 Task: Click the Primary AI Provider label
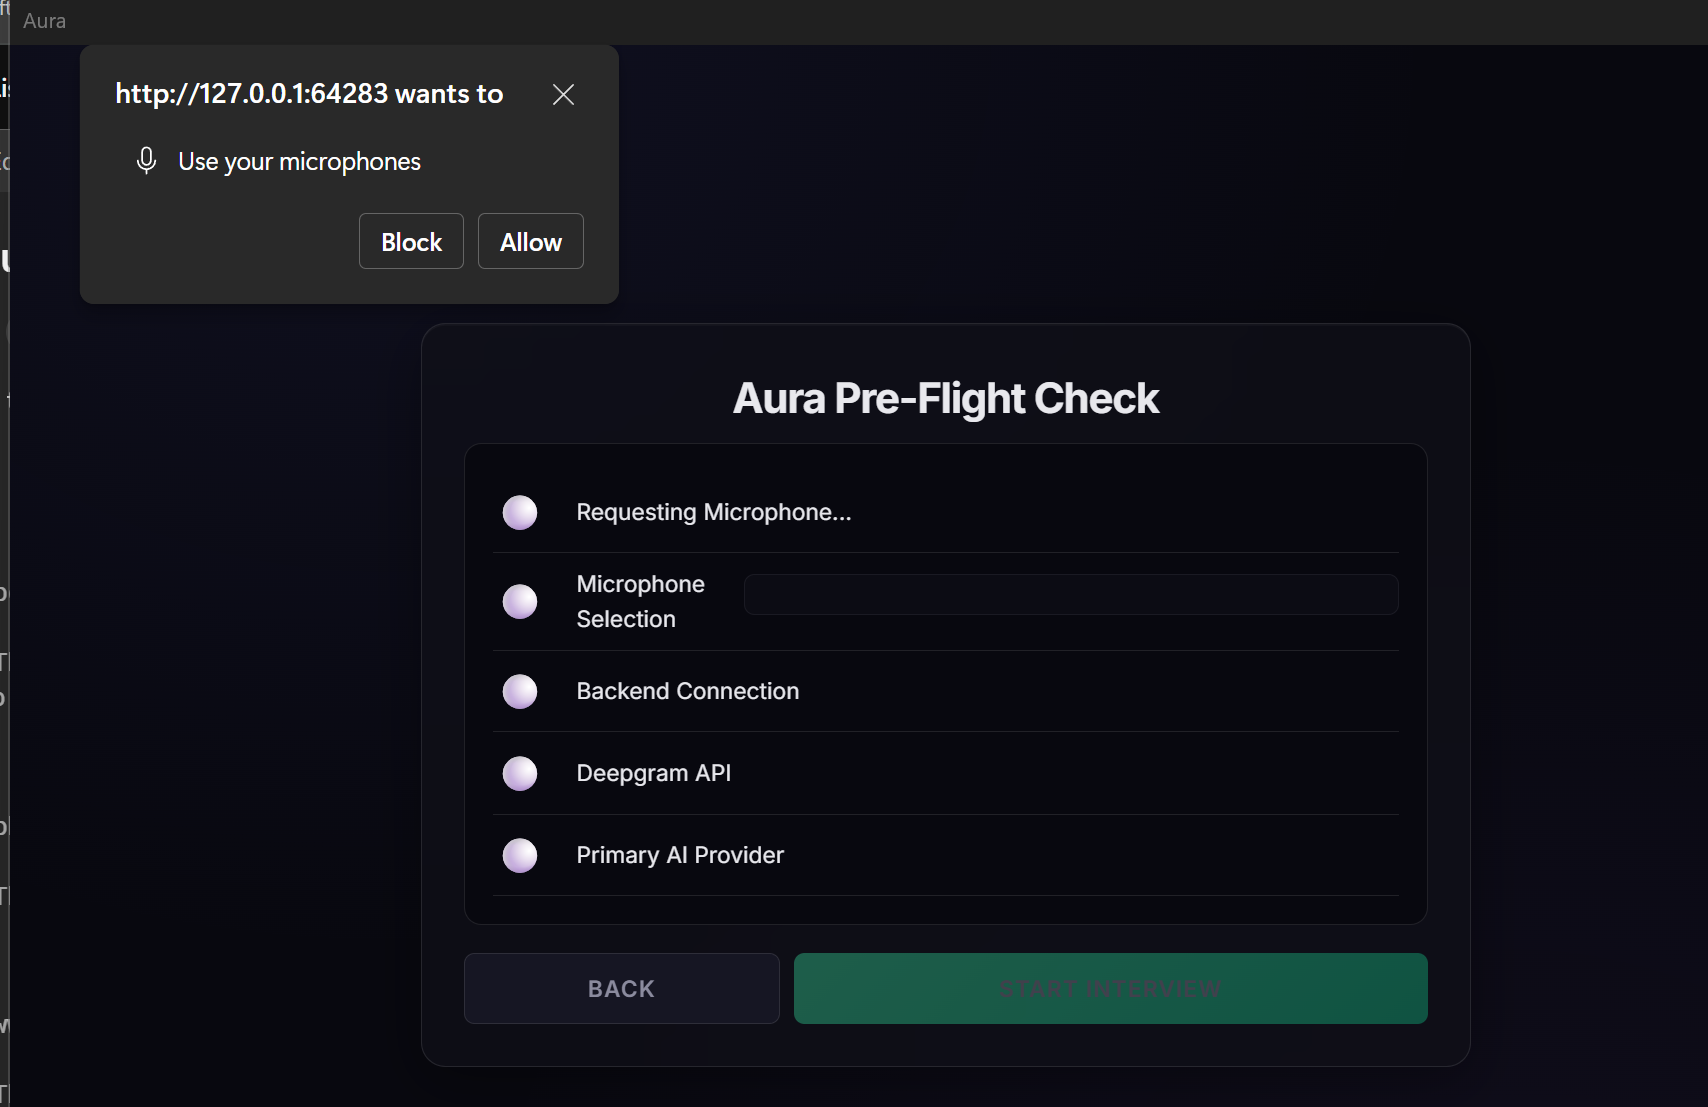680,856
